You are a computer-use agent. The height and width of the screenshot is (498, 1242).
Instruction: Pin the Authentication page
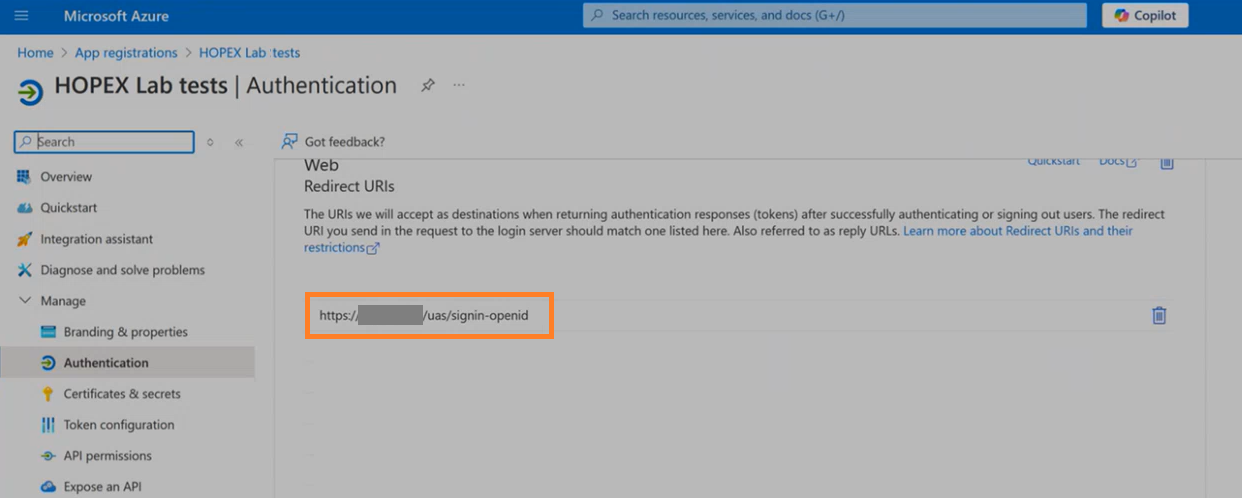click(x=428, y=86)
